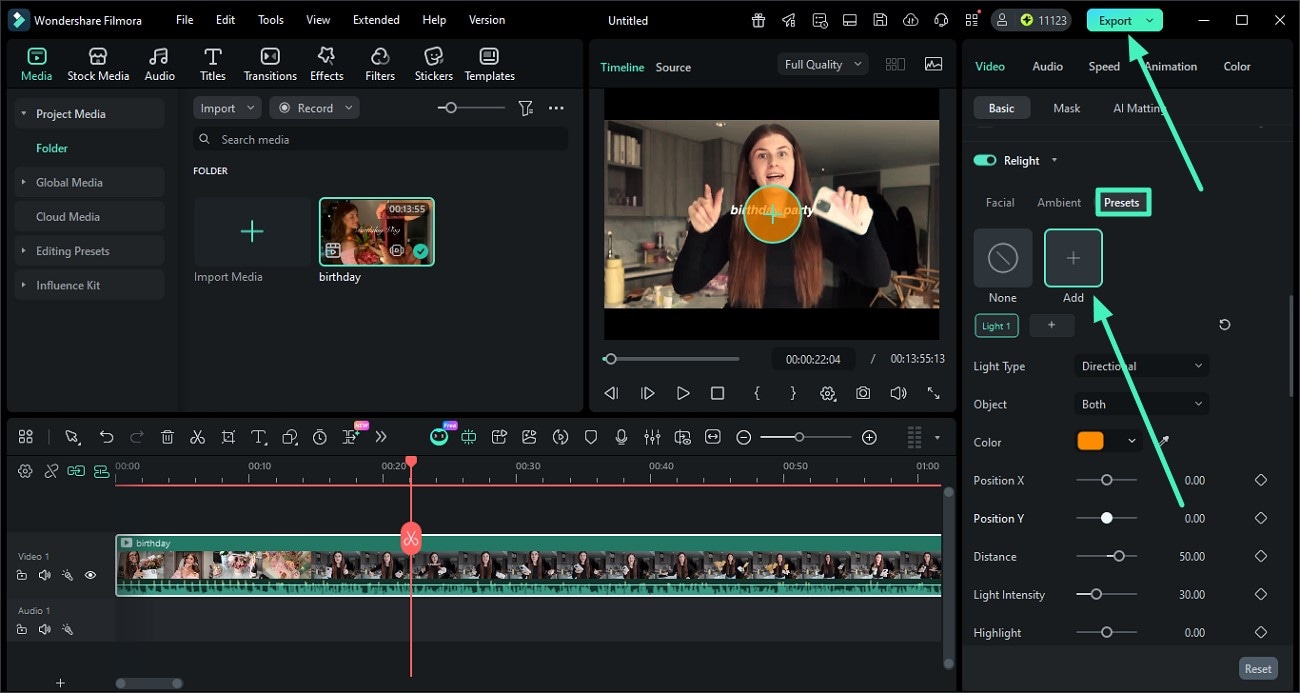
Task: Click the voiceover microphone icon
Action: coord(622,437)
